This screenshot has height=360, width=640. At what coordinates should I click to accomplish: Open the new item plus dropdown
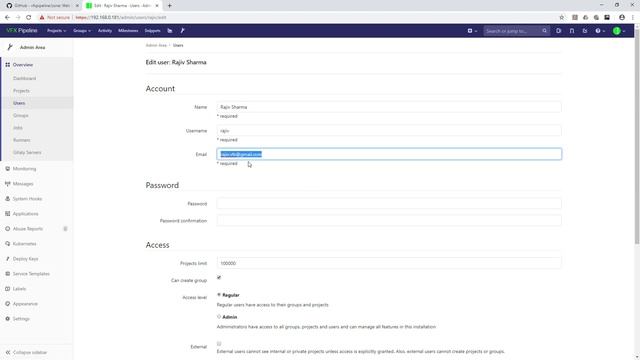[x=472, y=31]
